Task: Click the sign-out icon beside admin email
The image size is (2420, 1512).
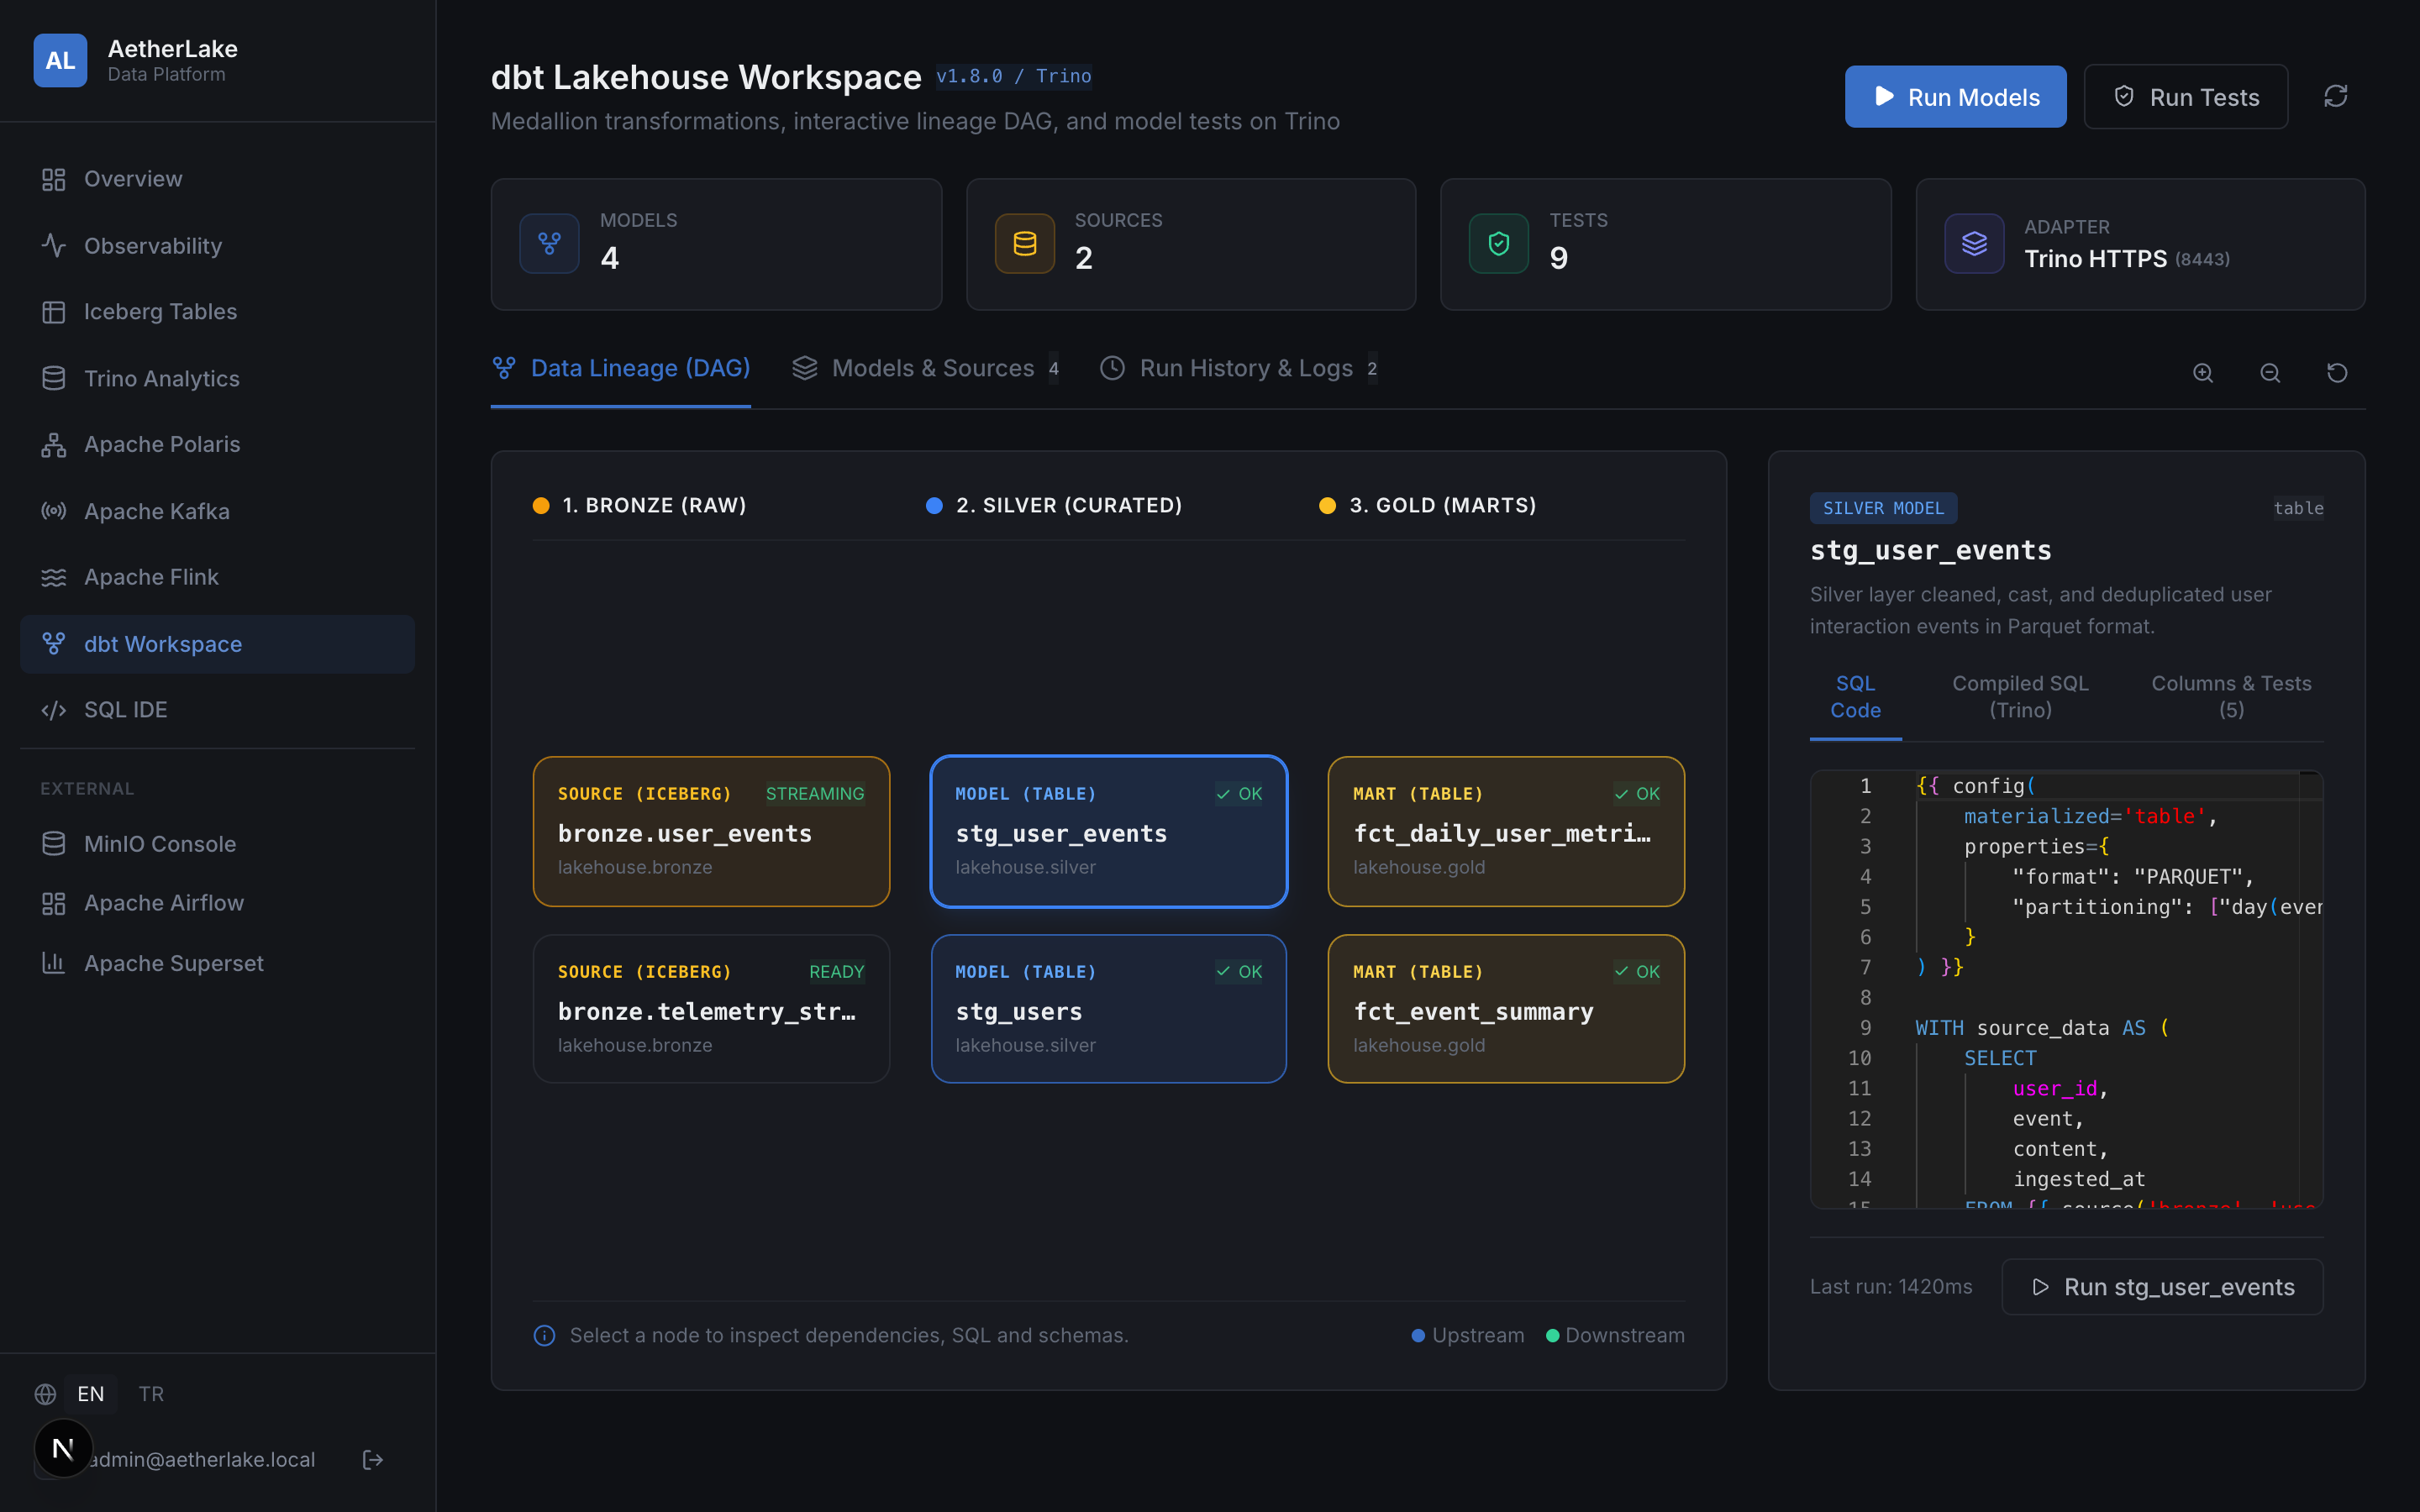Action: pyautogui.click(x=373, y=1460)
